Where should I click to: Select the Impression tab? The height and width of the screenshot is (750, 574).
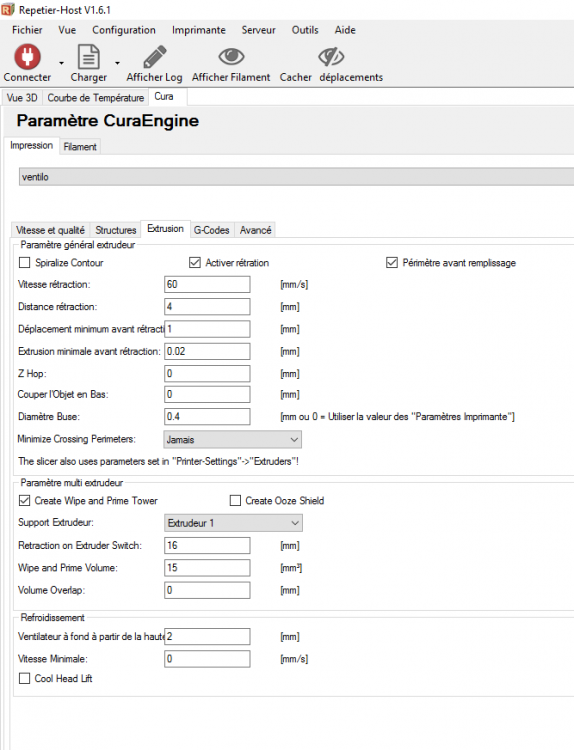[x=32, y=145]
